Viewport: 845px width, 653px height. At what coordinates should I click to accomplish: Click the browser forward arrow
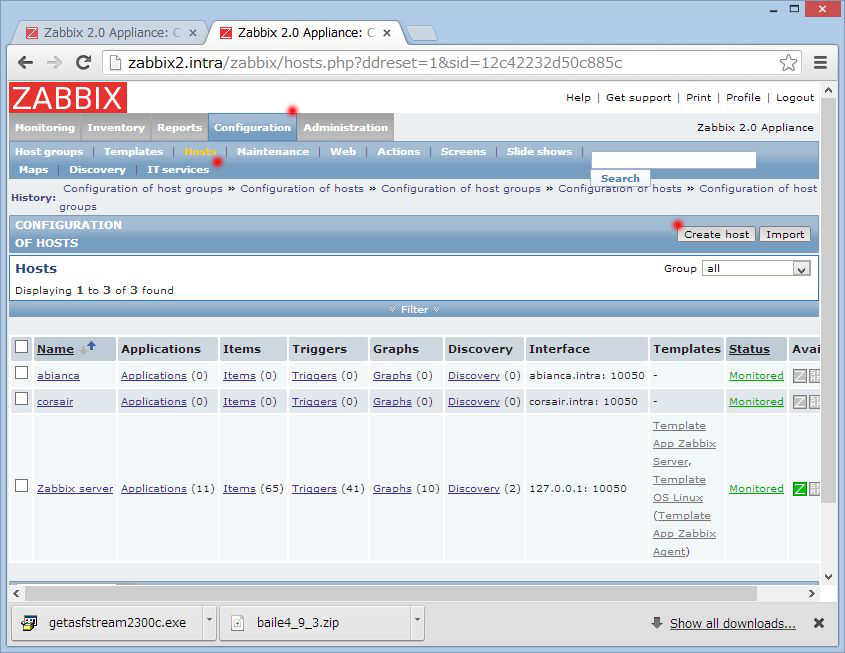pos(54,62)
